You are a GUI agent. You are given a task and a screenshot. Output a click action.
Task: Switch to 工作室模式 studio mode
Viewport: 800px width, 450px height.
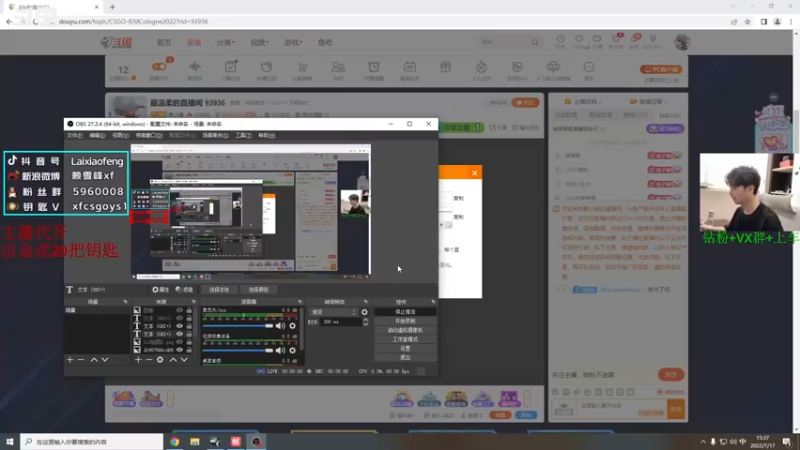(x=405, y=339)
